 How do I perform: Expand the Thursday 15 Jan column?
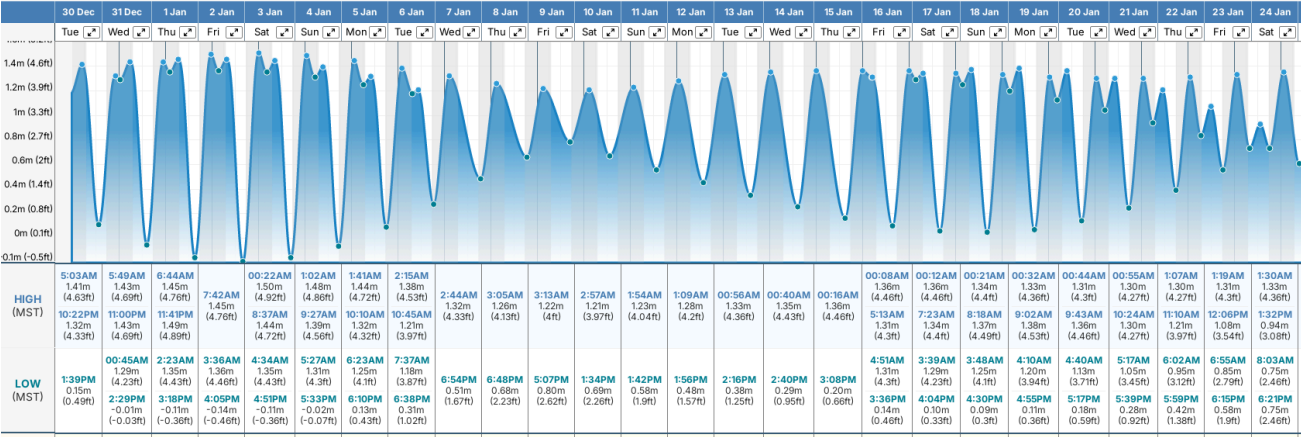coord(849,32)
